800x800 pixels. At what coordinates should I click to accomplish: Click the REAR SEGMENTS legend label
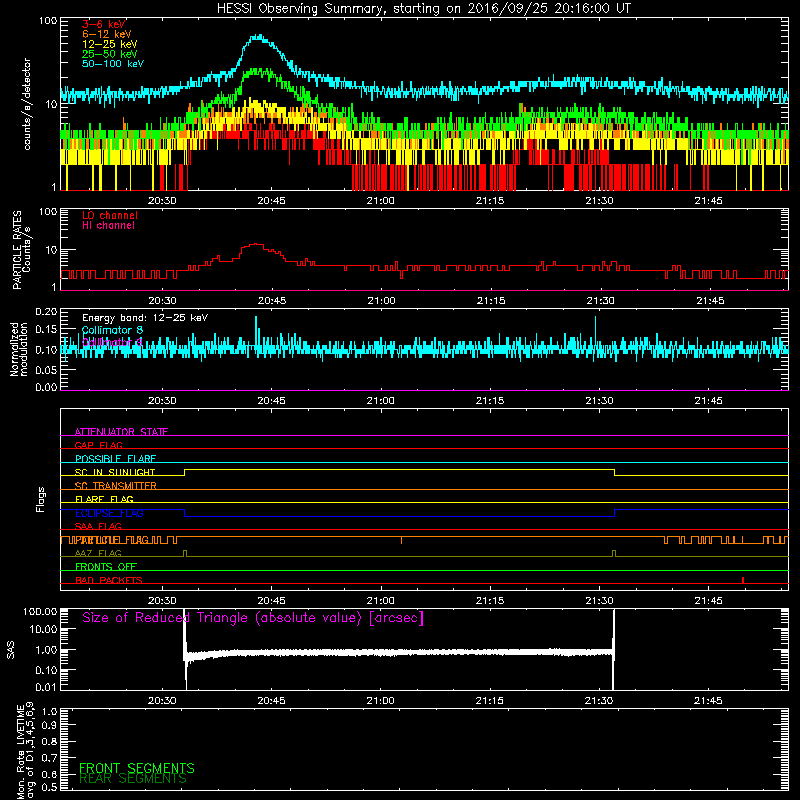[x=133, y=779]
